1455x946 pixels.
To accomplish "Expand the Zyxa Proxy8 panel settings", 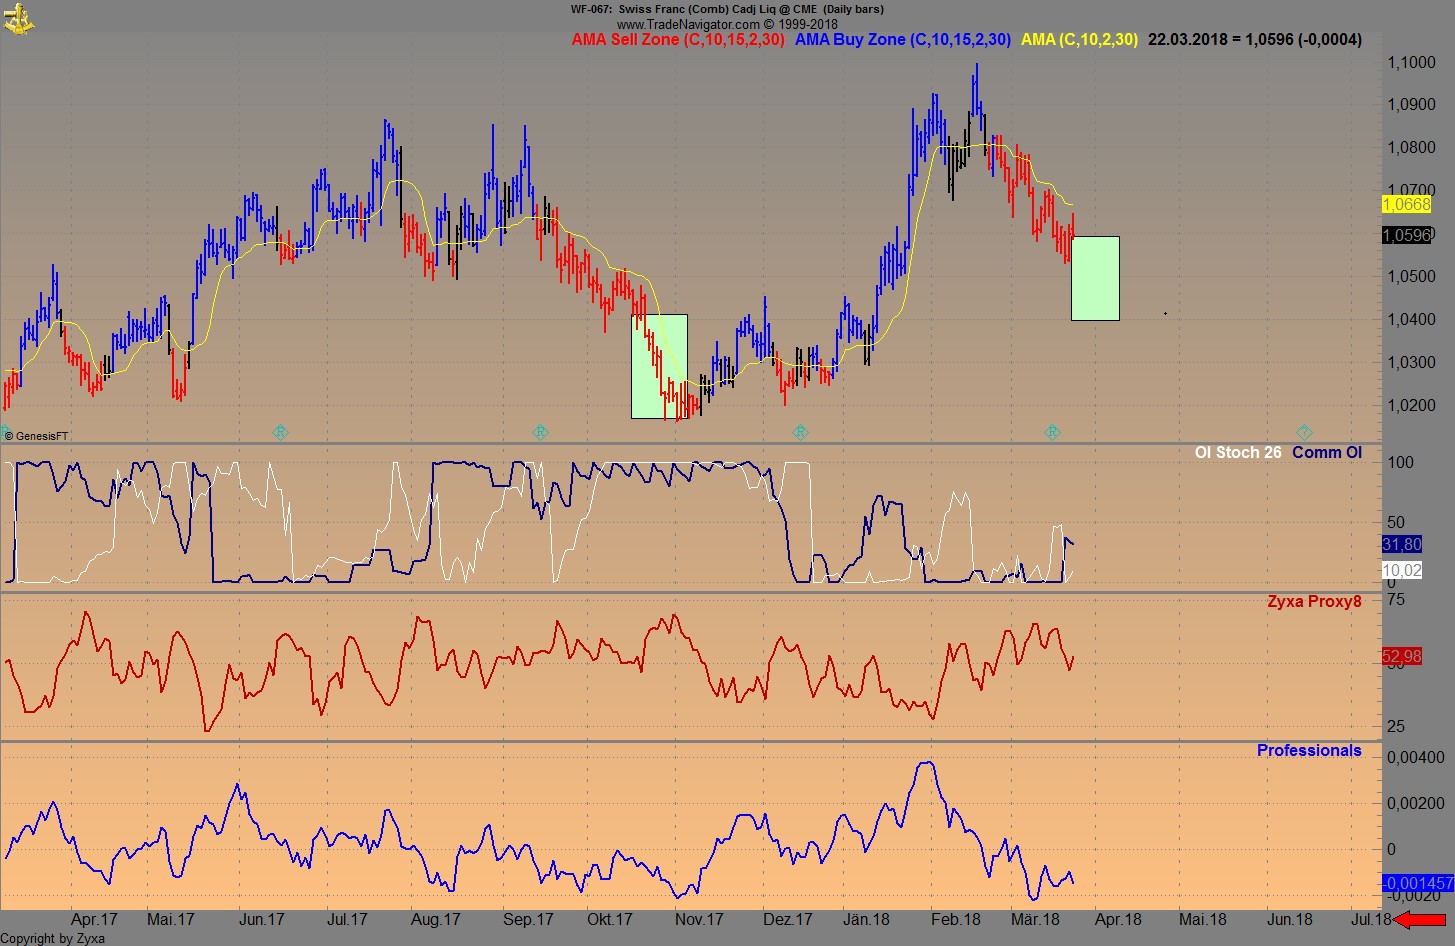I will tap(1313, 601).
